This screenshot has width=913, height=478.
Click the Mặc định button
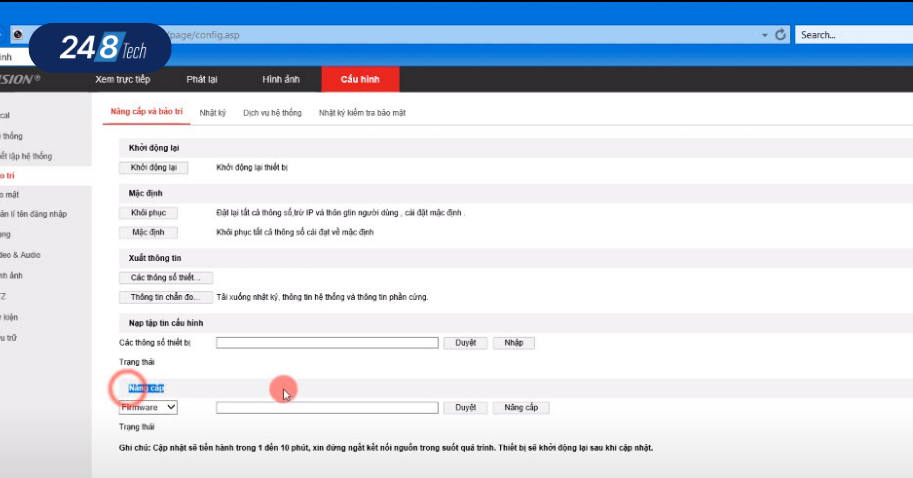tap(148, 232)
